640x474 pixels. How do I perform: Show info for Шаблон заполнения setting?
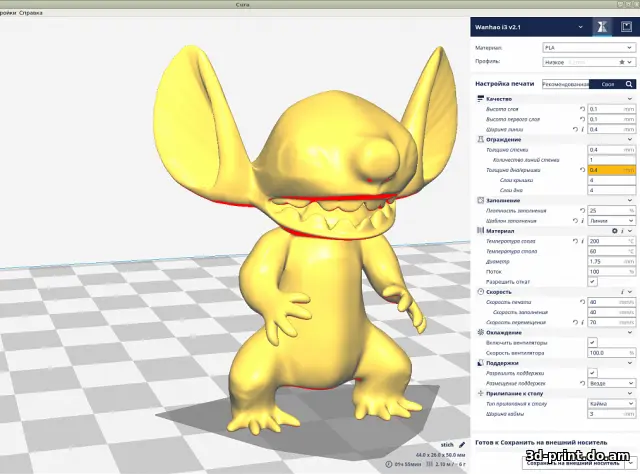click(582, 221)
